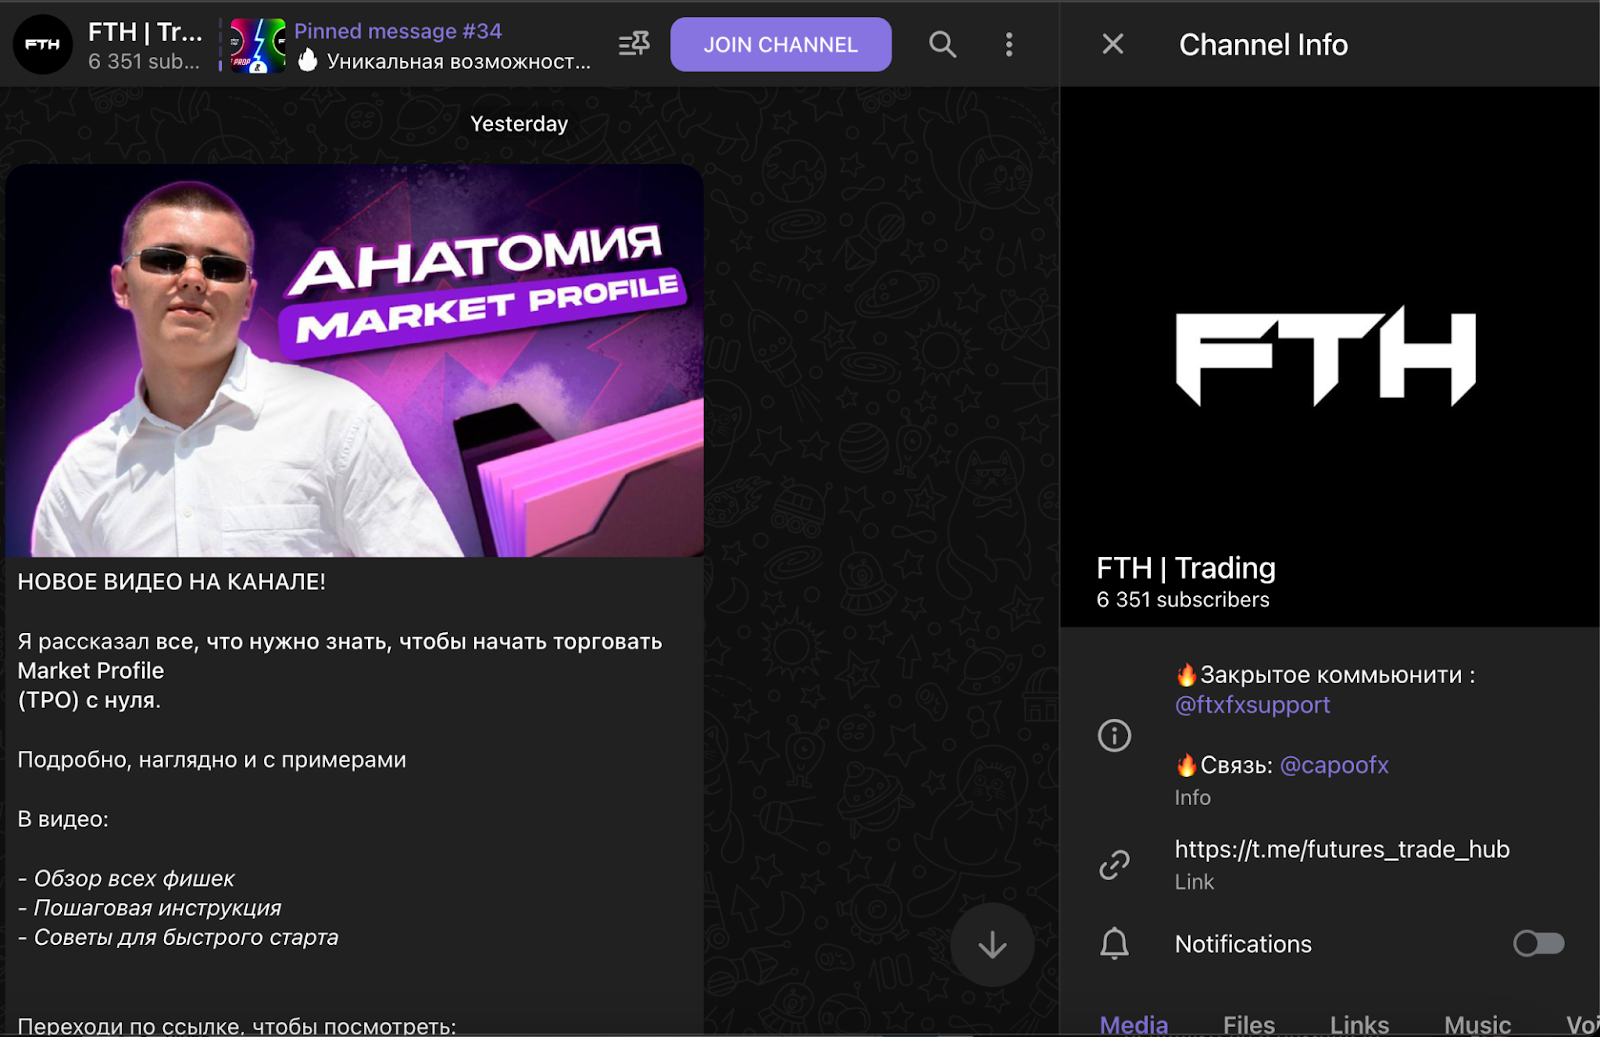Open Pinned message #34

coord(442,46)
